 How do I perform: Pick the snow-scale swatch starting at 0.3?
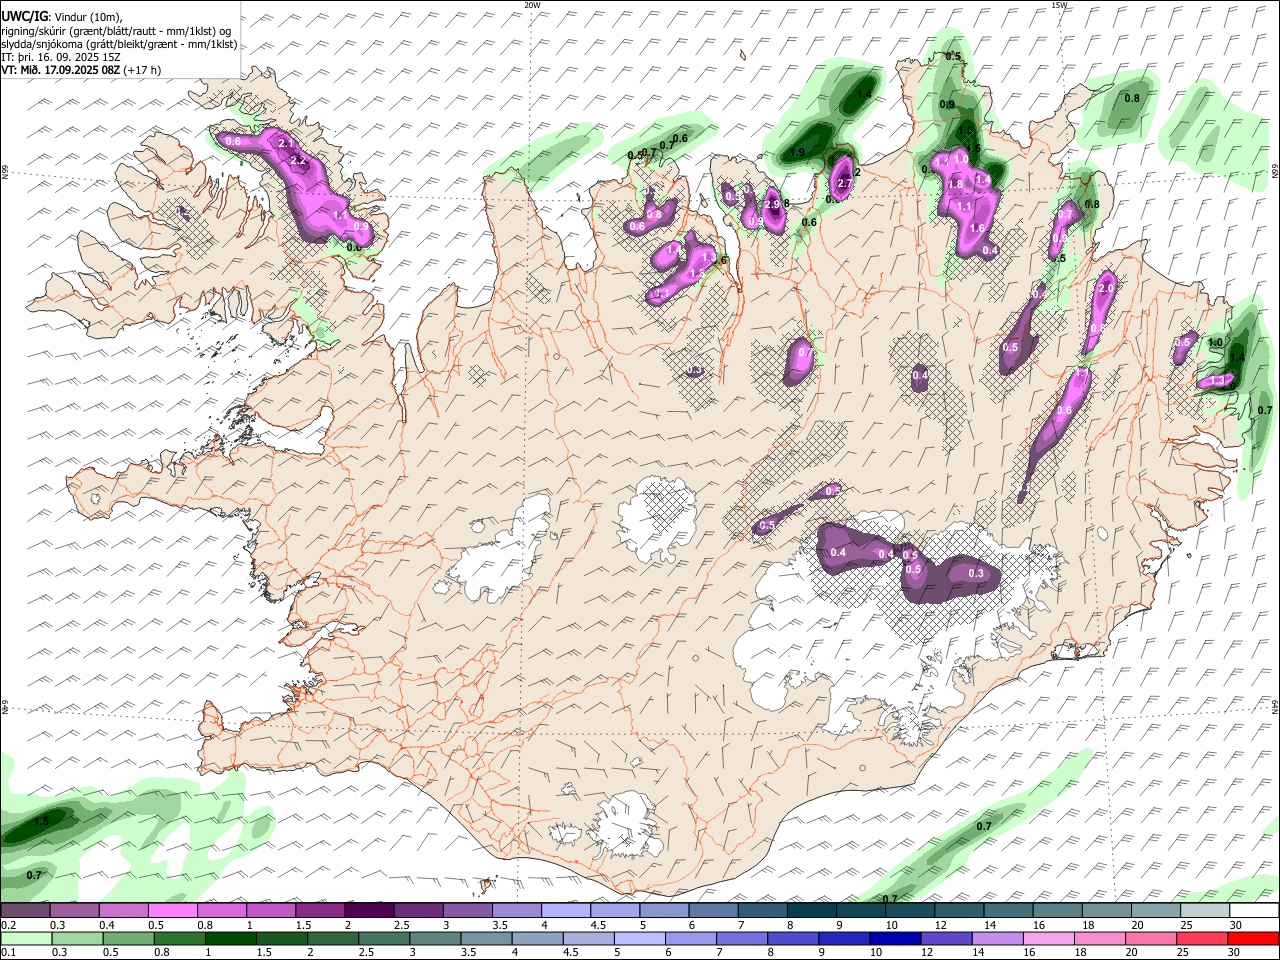click(x=74, y=911)
